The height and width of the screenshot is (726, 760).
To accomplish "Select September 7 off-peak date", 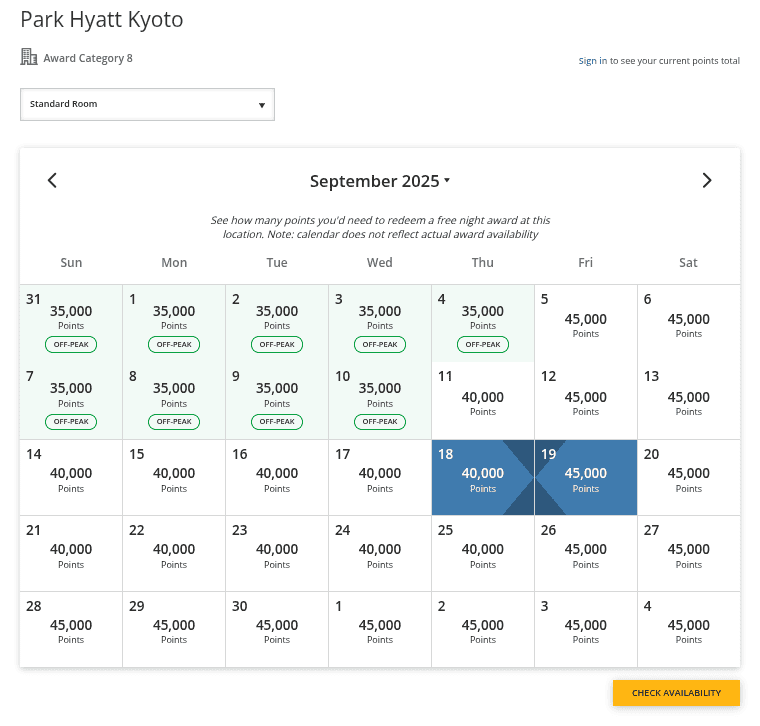I will [71, 401].
